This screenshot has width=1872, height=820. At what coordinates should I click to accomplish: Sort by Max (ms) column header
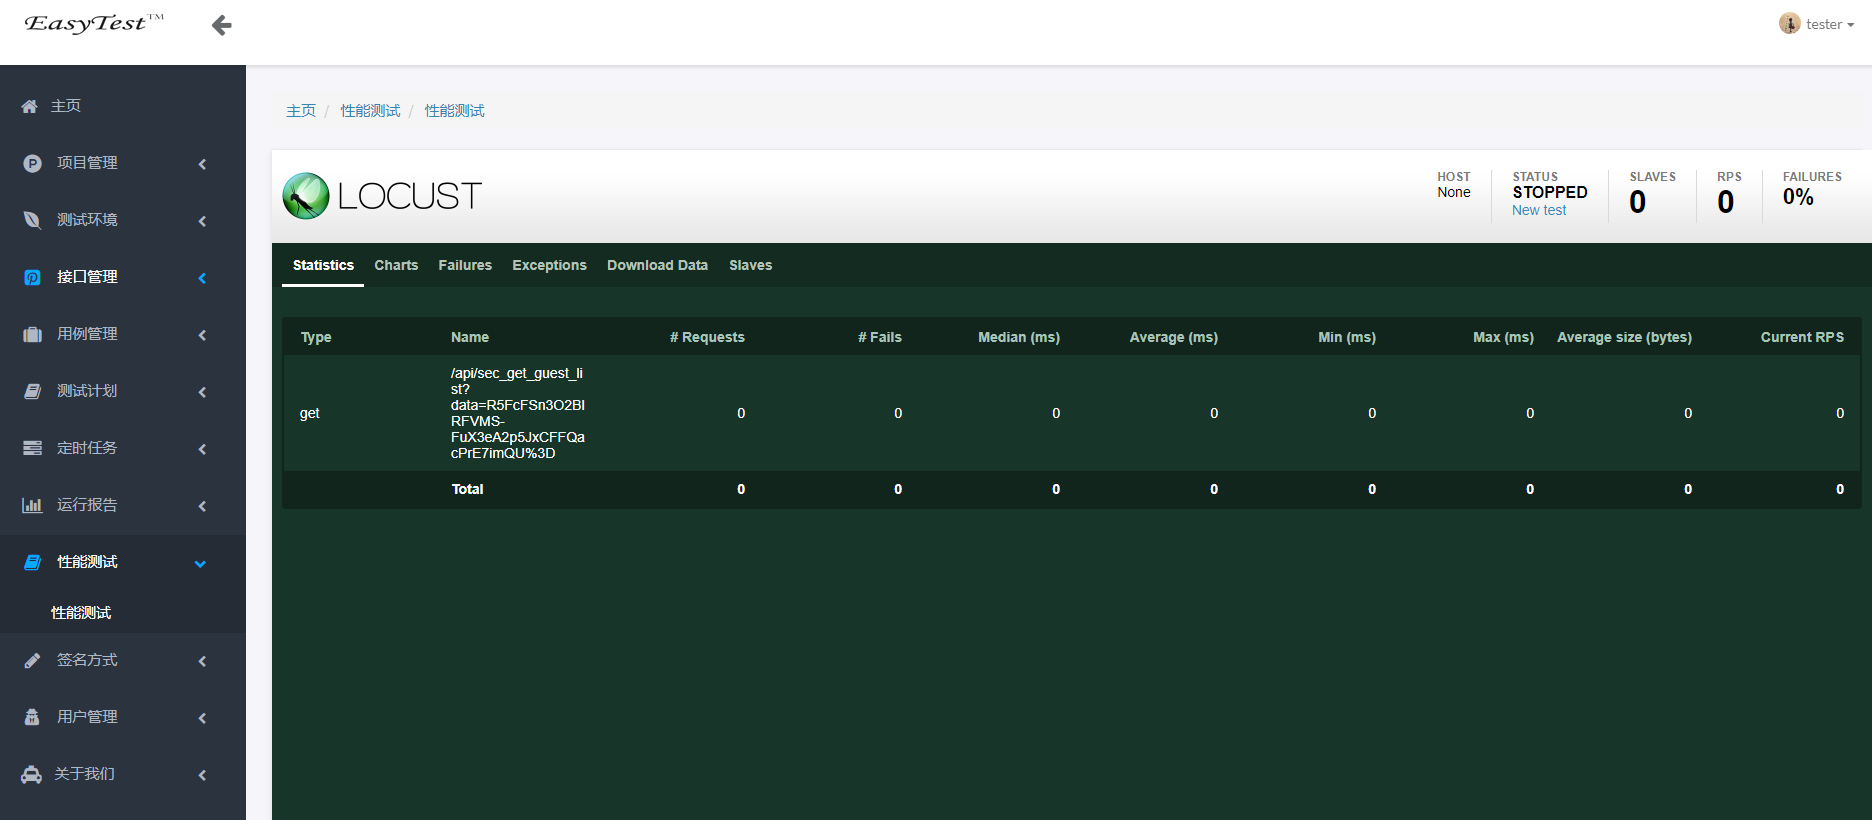(1503, 337)
